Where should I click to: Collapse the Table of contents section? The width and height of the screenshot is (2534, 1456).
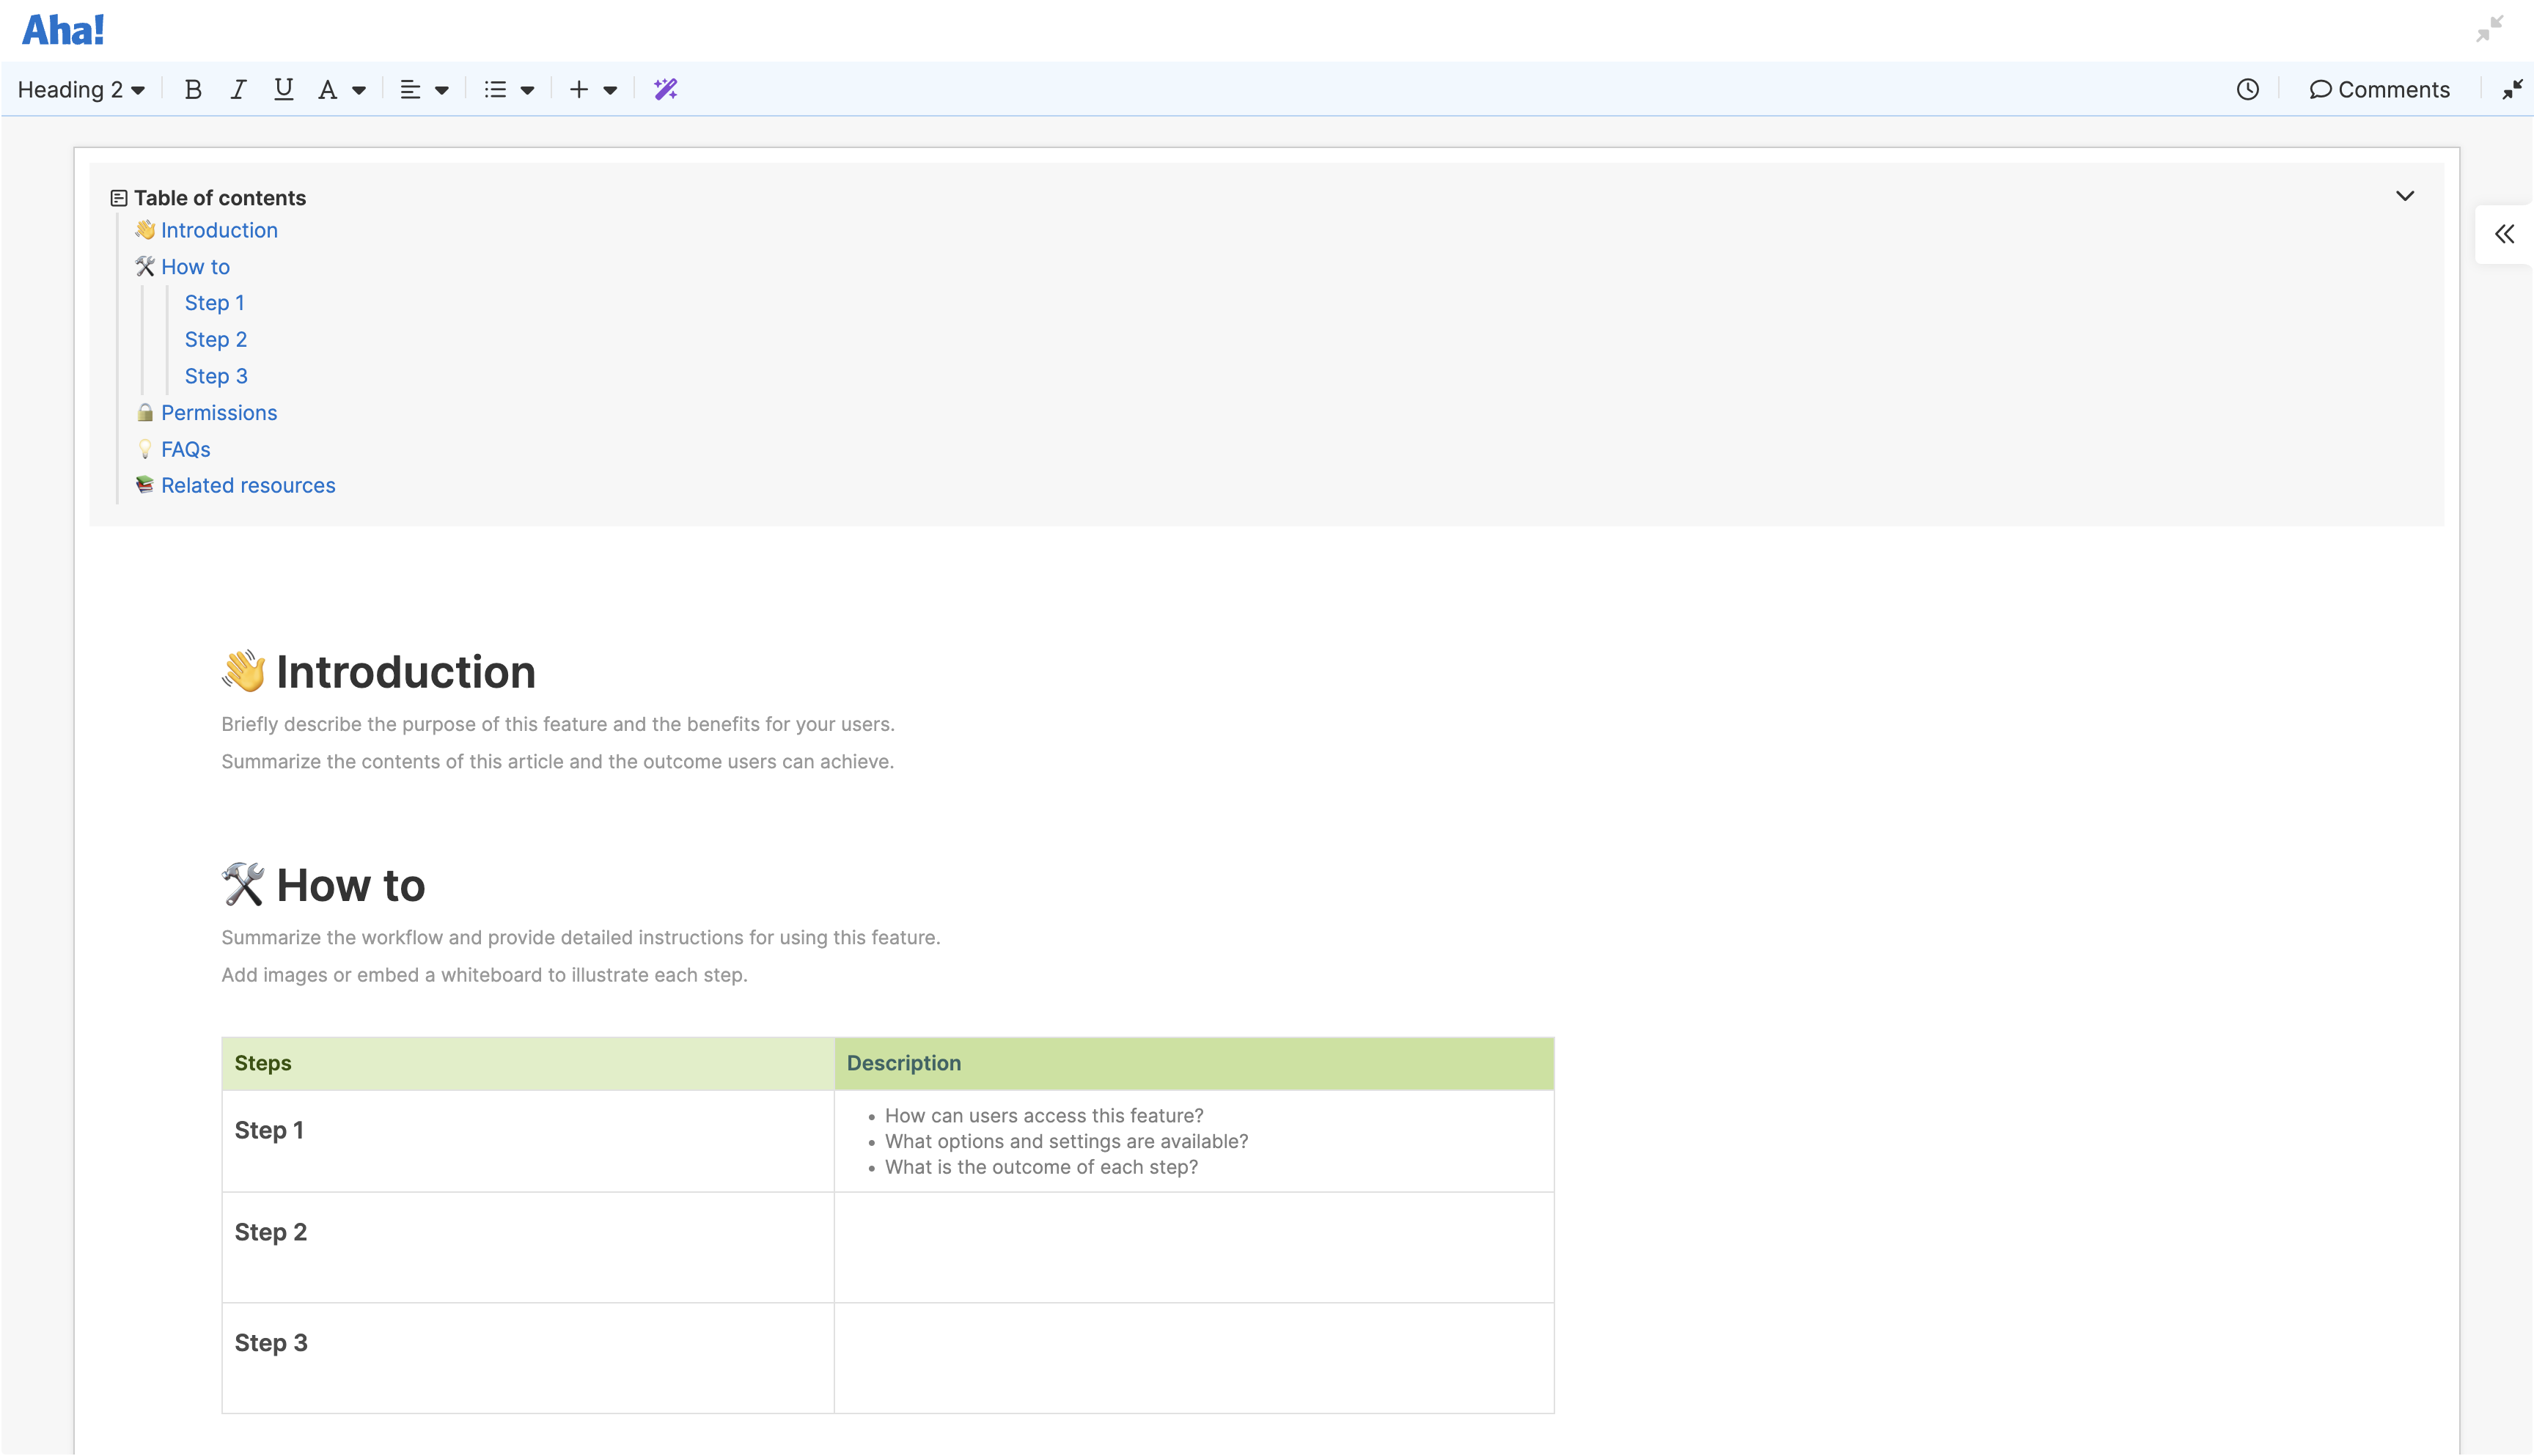[x=2406, y=195]
